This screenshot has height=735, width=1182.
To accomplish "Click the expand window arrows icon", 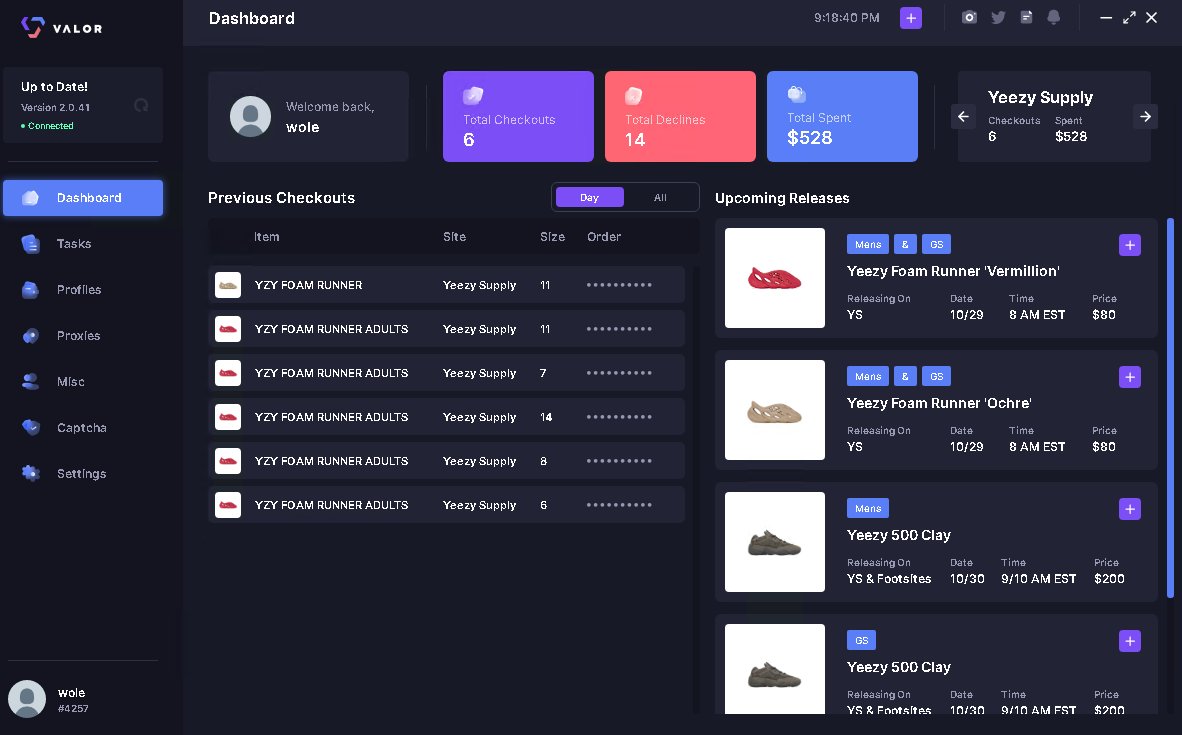I will click(1128, 17).
